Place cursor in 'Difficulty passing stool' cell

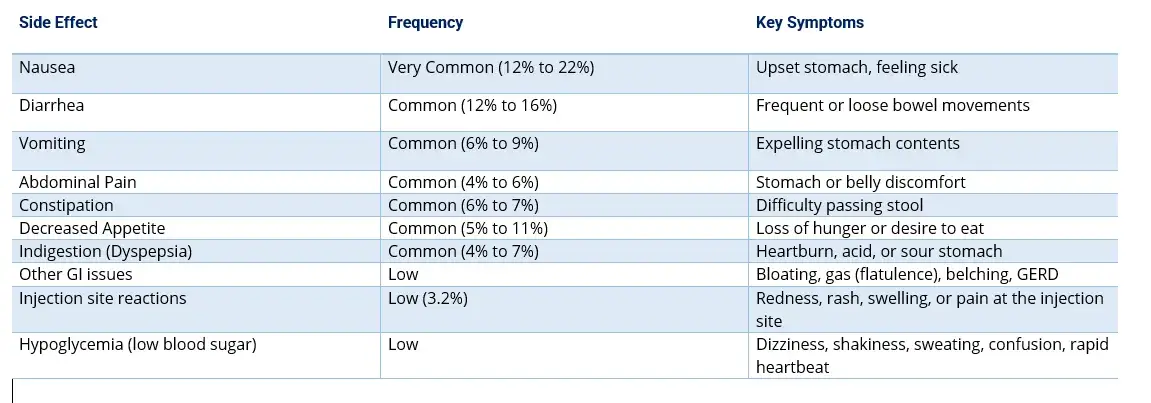[841, 205]
